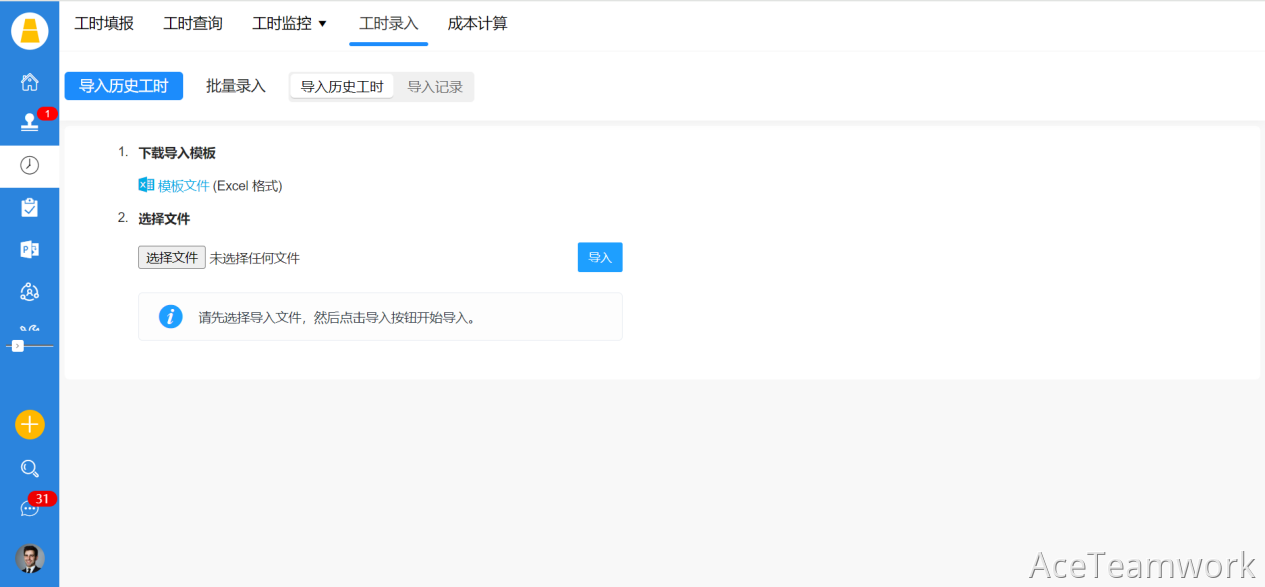This screenshot has height=587, width=1265.
Task: Switch to the 工时填报 tab
Action: (x=104, y=23)
